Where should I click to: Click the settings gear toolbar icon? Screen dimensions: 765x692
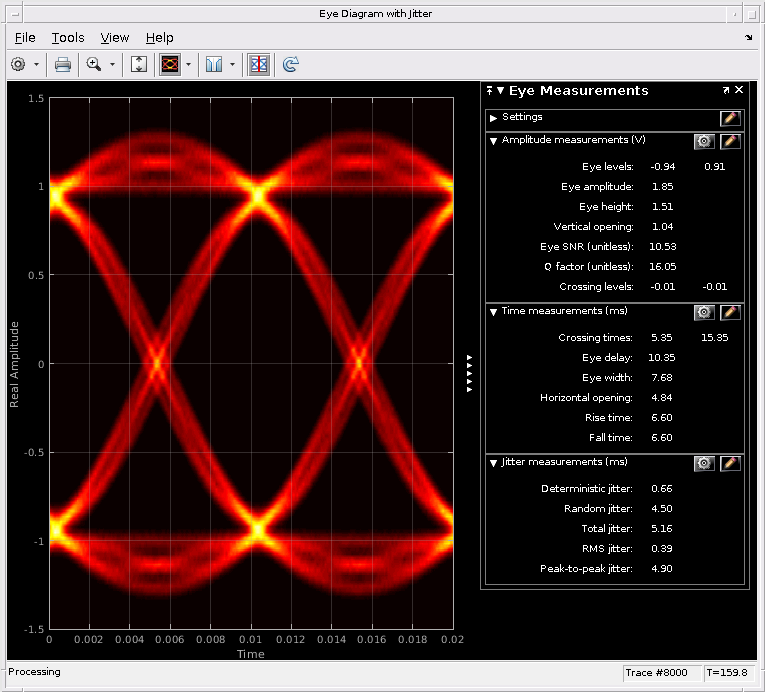click(18, 64)
